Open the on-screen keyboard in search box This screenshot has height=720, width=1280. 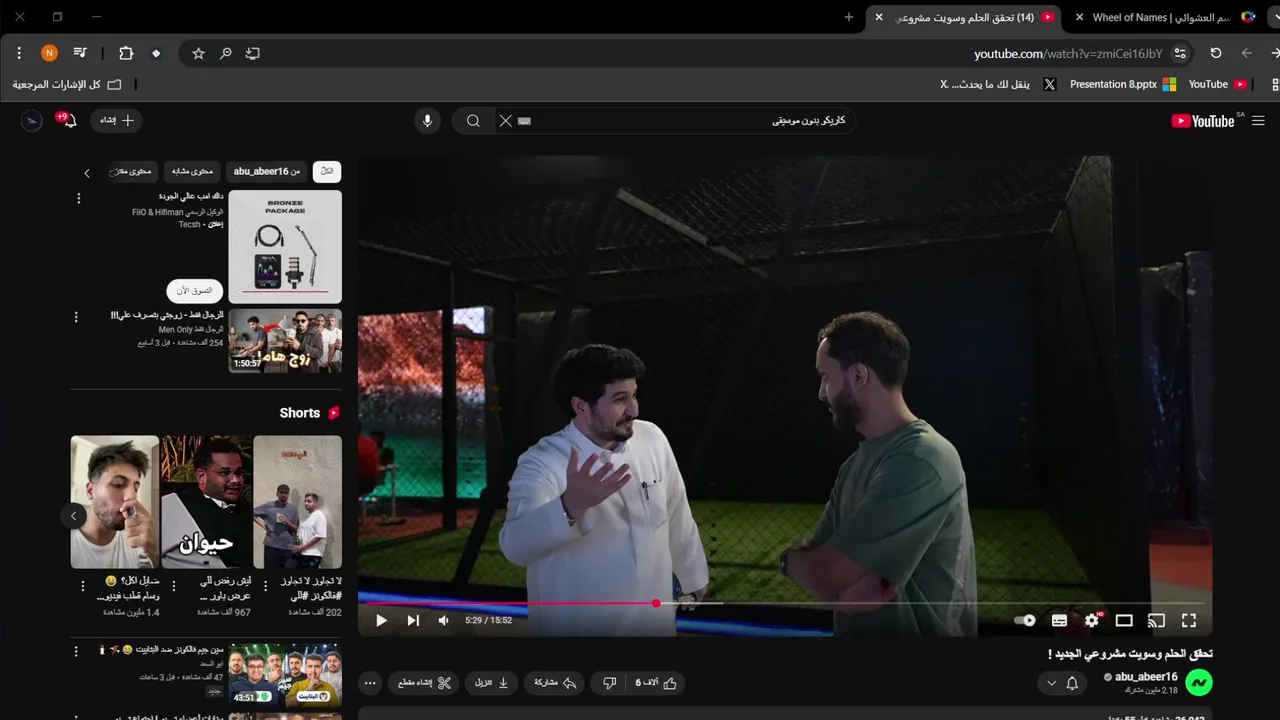(525, 121)
